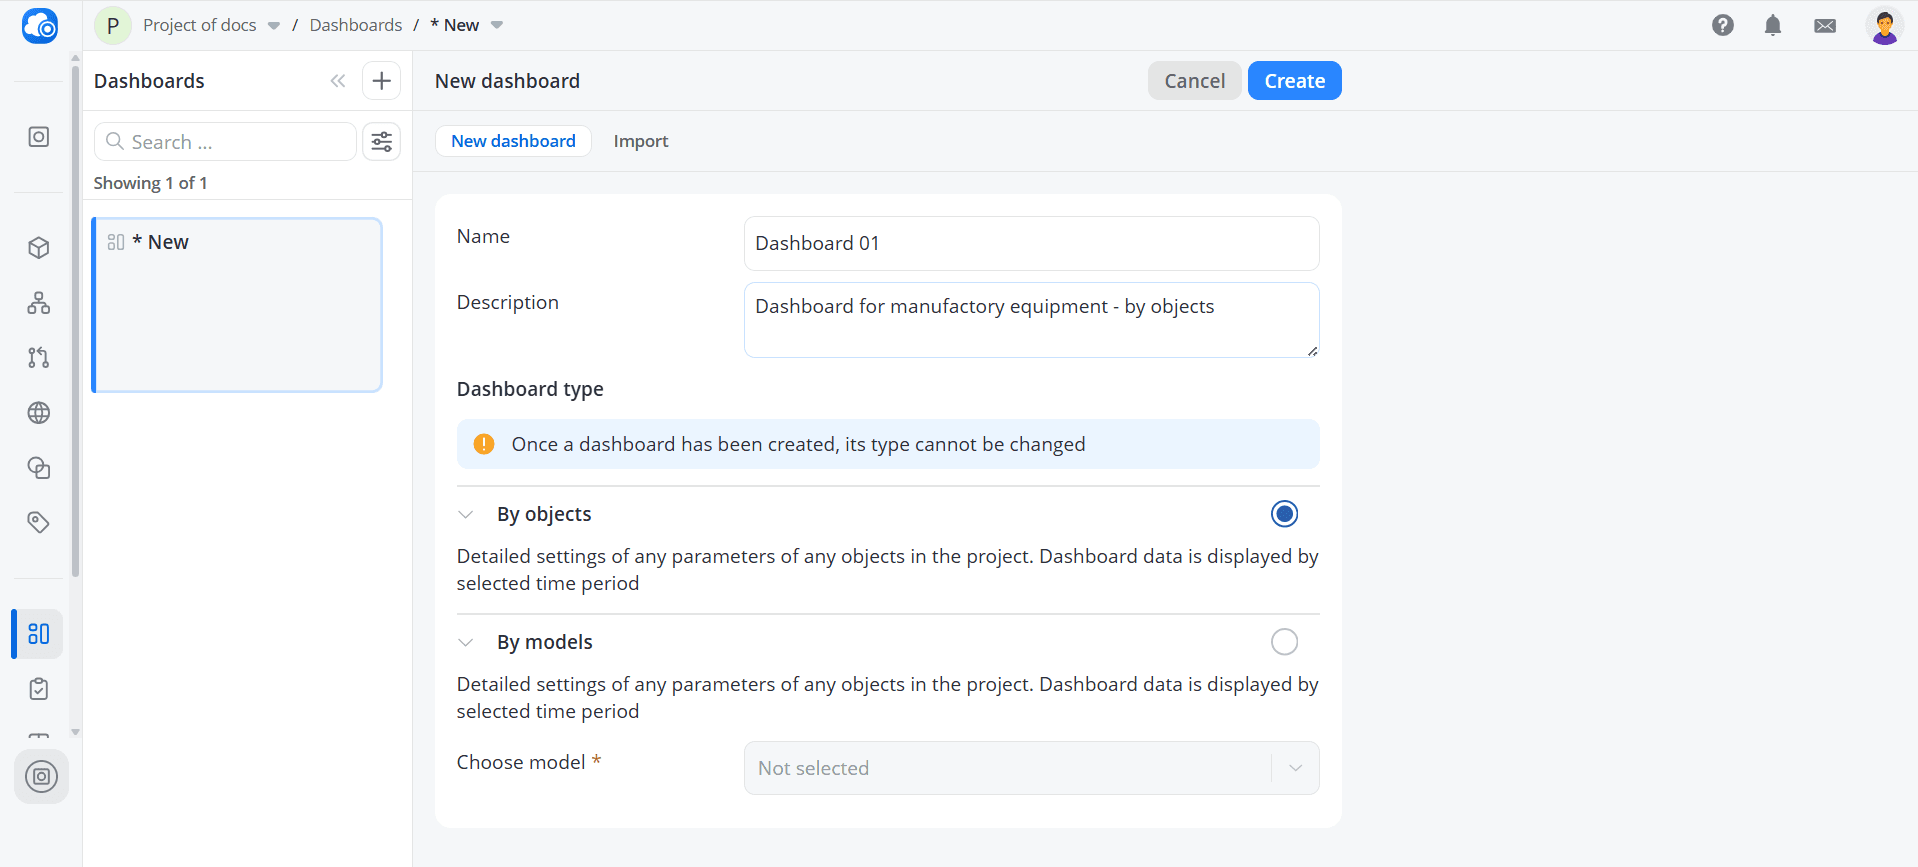The width and height of the screenshot is (1918, 867).
Task: Collapse the Dashboards side panel
Action: coord(338,81)
